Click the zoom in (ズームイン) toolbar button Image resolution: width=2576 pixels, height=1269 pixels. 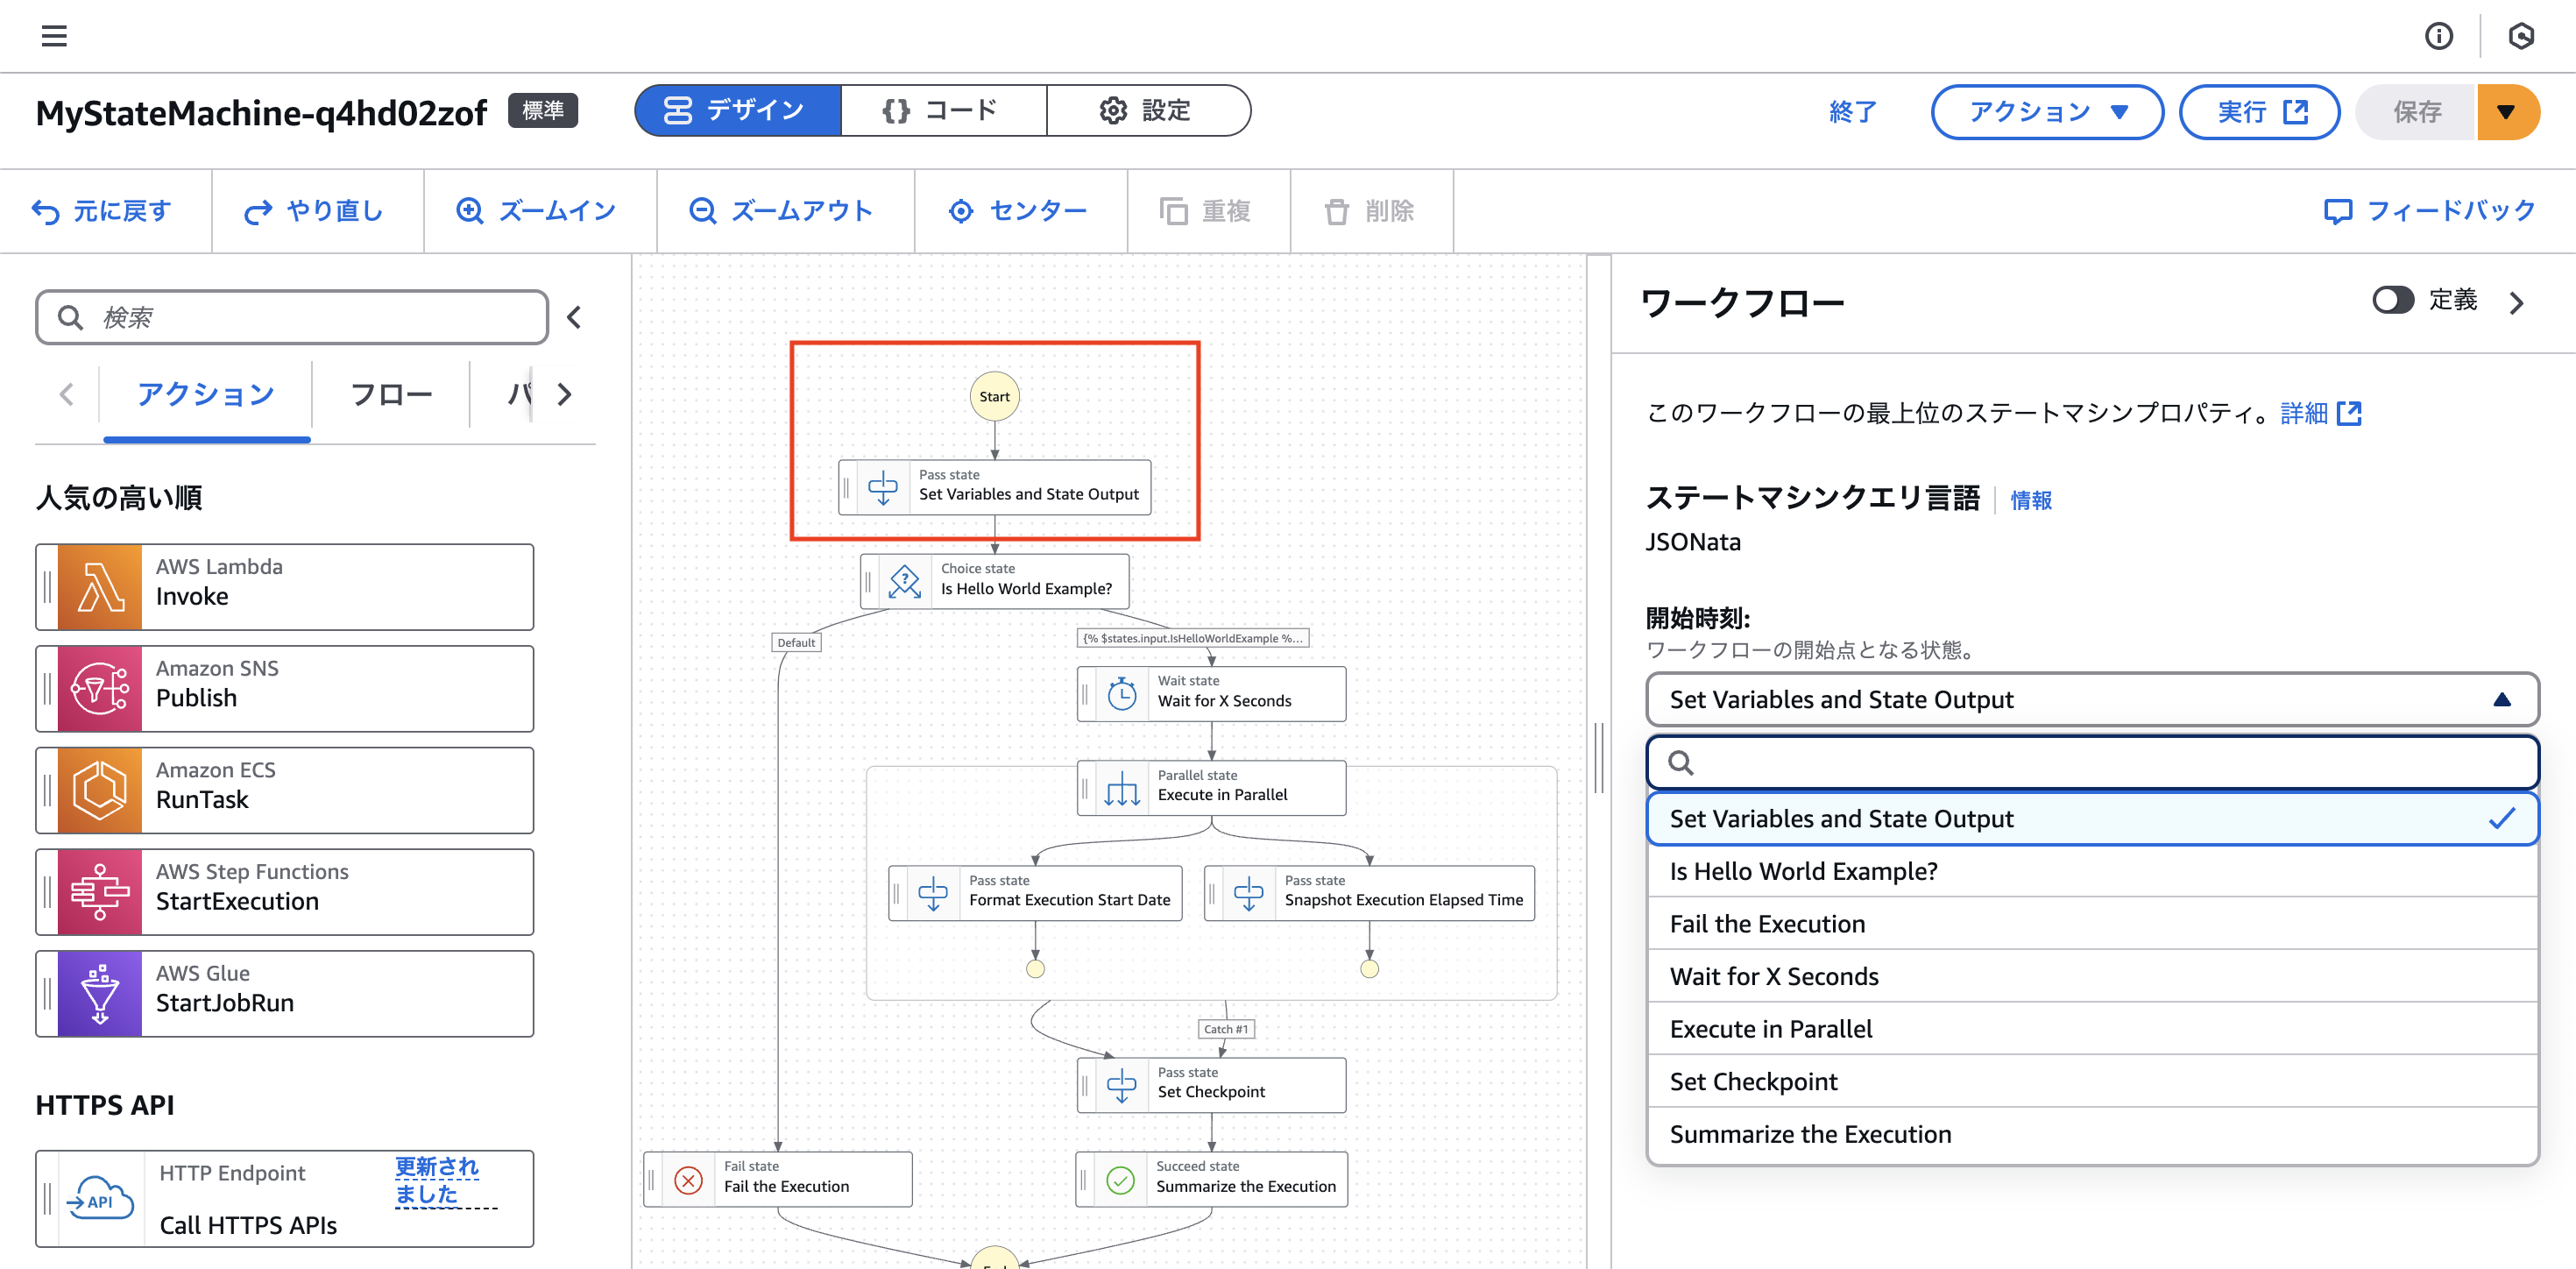(x=538, y=211)
